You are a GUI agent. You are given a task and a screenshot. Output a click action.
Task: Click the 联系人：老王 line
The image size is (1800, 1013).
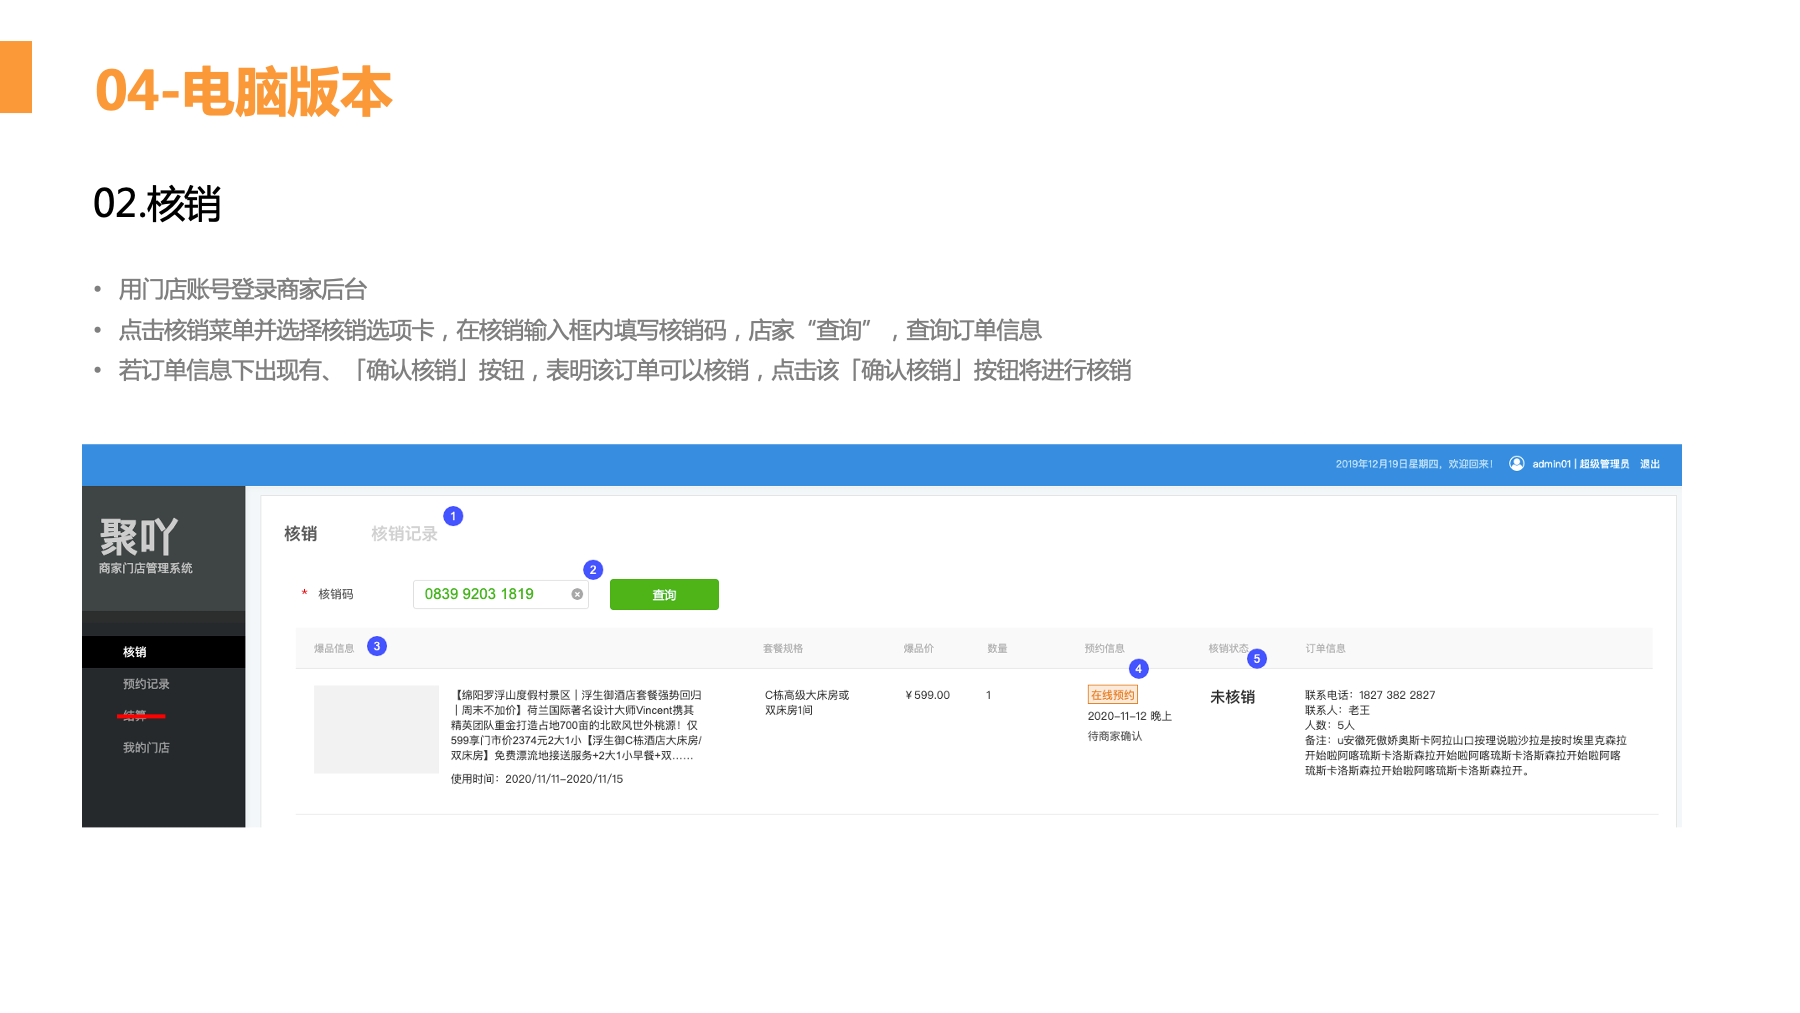point(1337,710)
